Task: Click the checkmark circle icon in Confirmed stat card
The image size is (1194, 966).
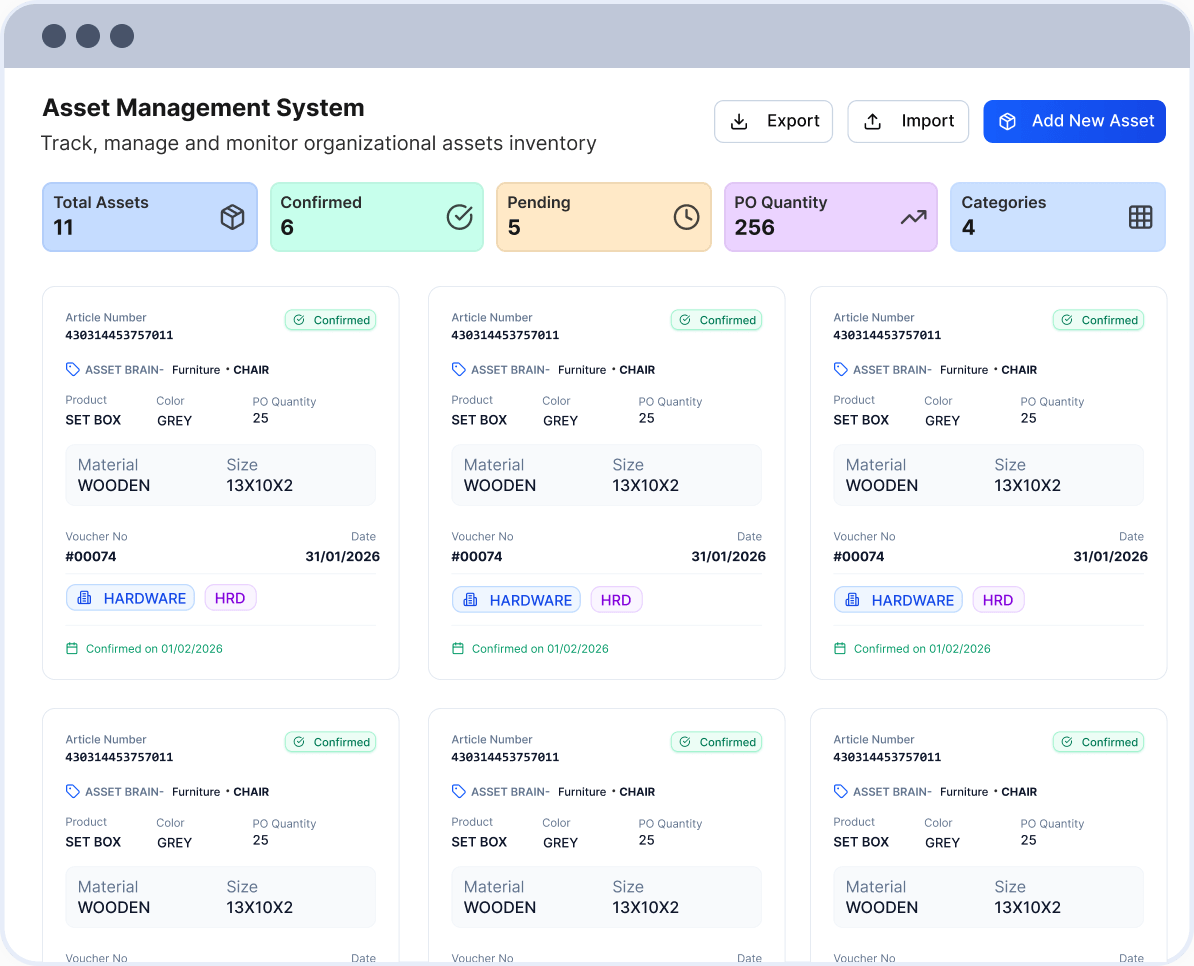Action: pos(459,217)
